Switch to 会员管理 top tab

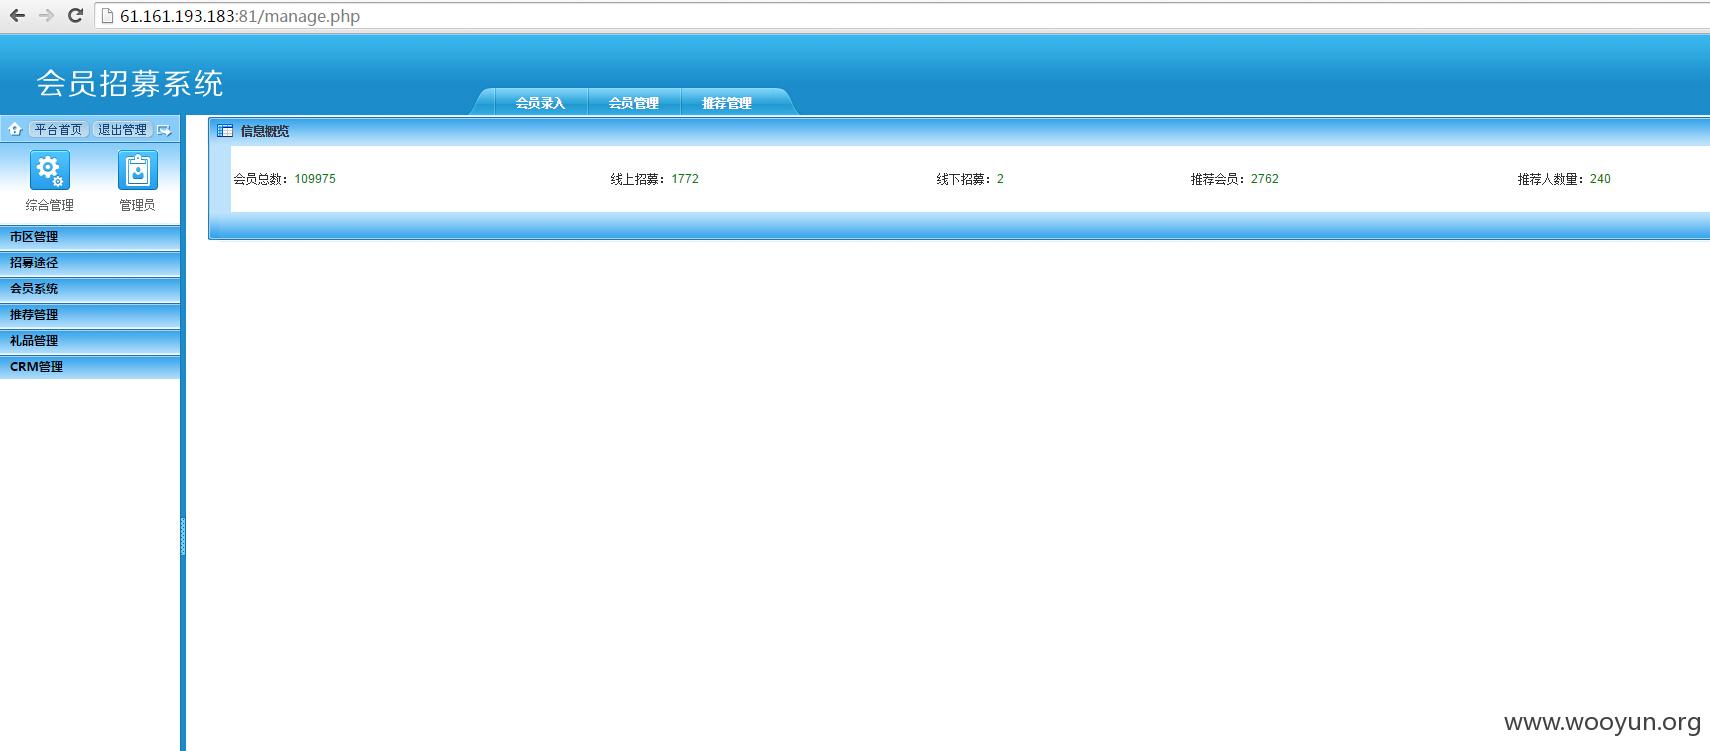coord(634,103)
